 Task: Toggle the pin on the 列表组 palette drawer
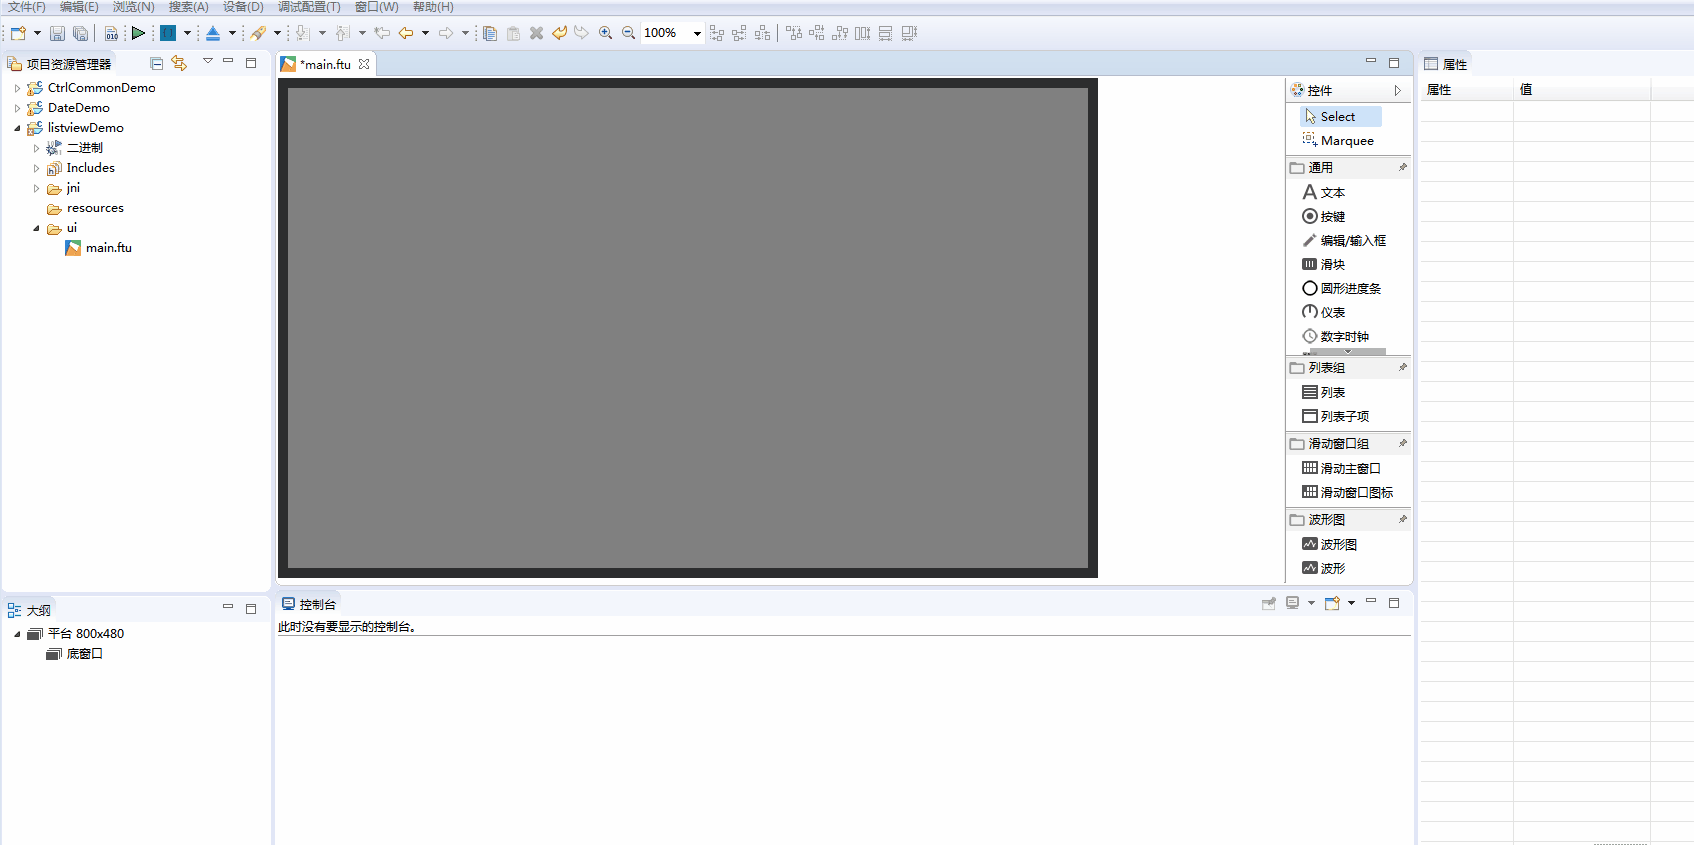1402,367
